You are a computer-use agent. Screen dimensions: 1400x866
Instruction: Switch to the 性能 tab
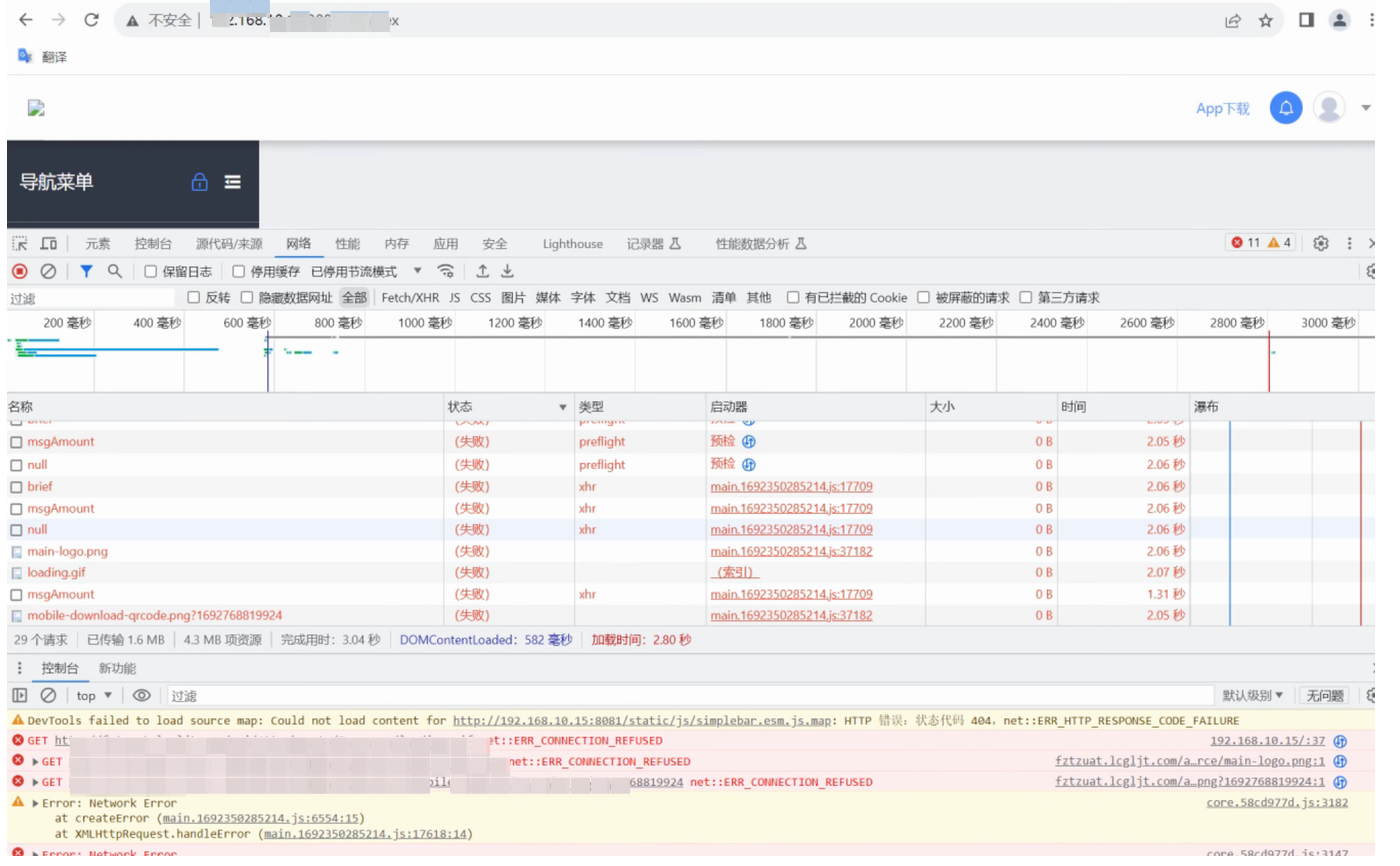348,244
